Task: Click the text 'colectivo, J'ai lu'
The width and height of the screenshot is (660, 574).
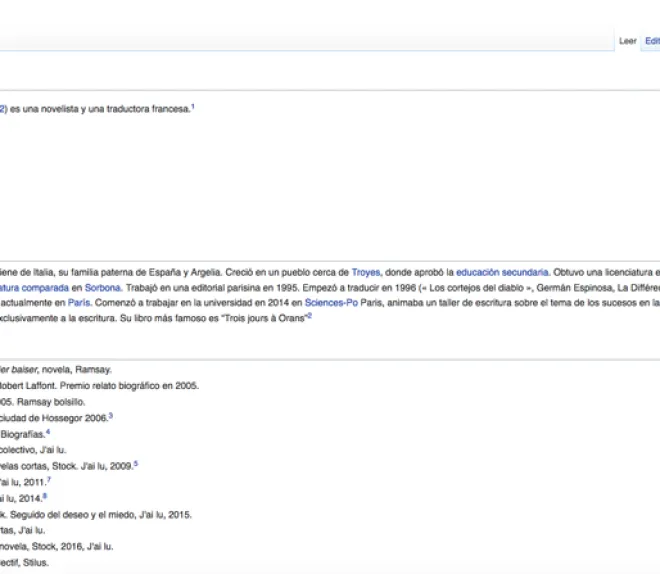Action: coord(33,450)
